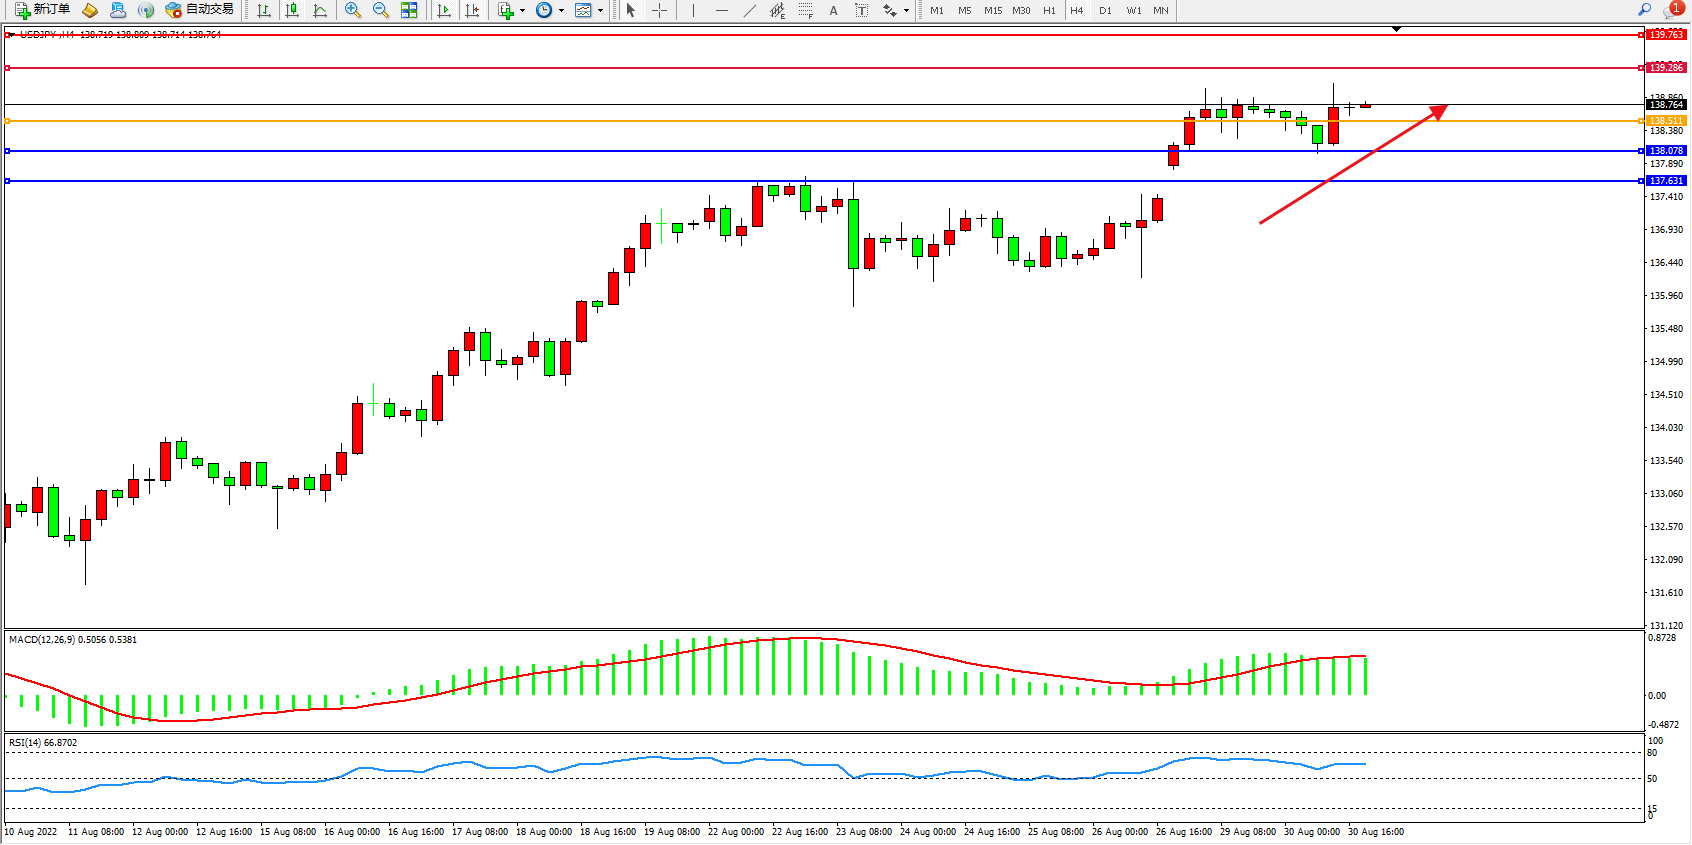Zoom out on the chart
1692x845 pixels.
381,10
